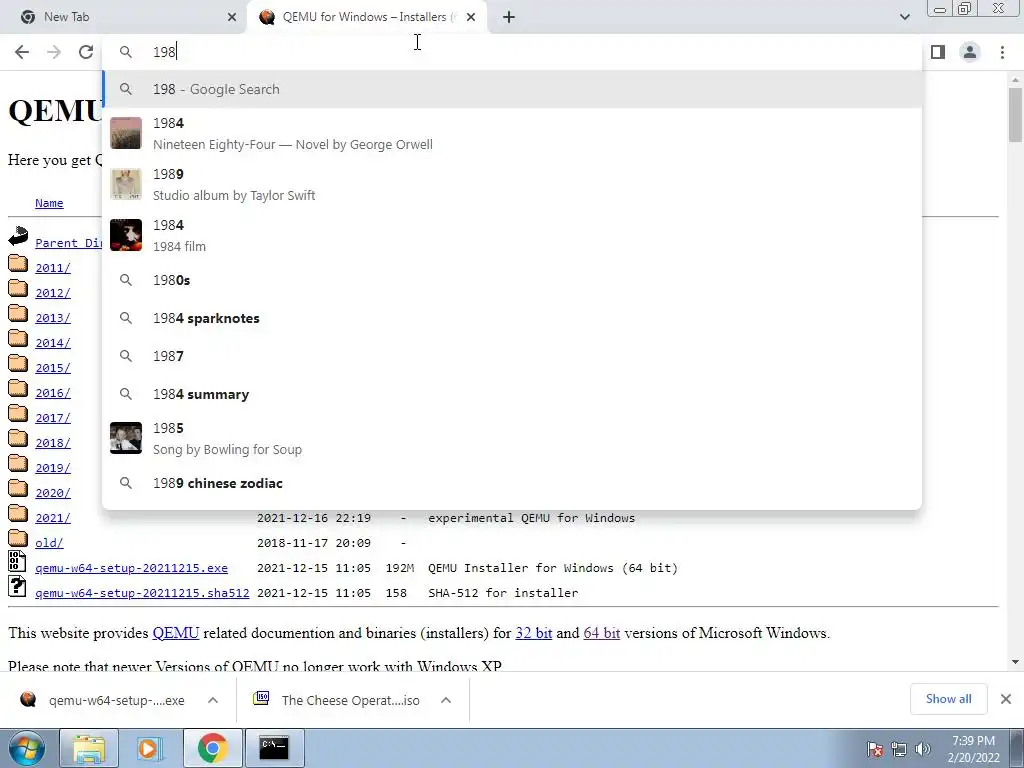The image size is (1024, 768).
Task: Click the forward navigation arrow
Action: [54, 52]
